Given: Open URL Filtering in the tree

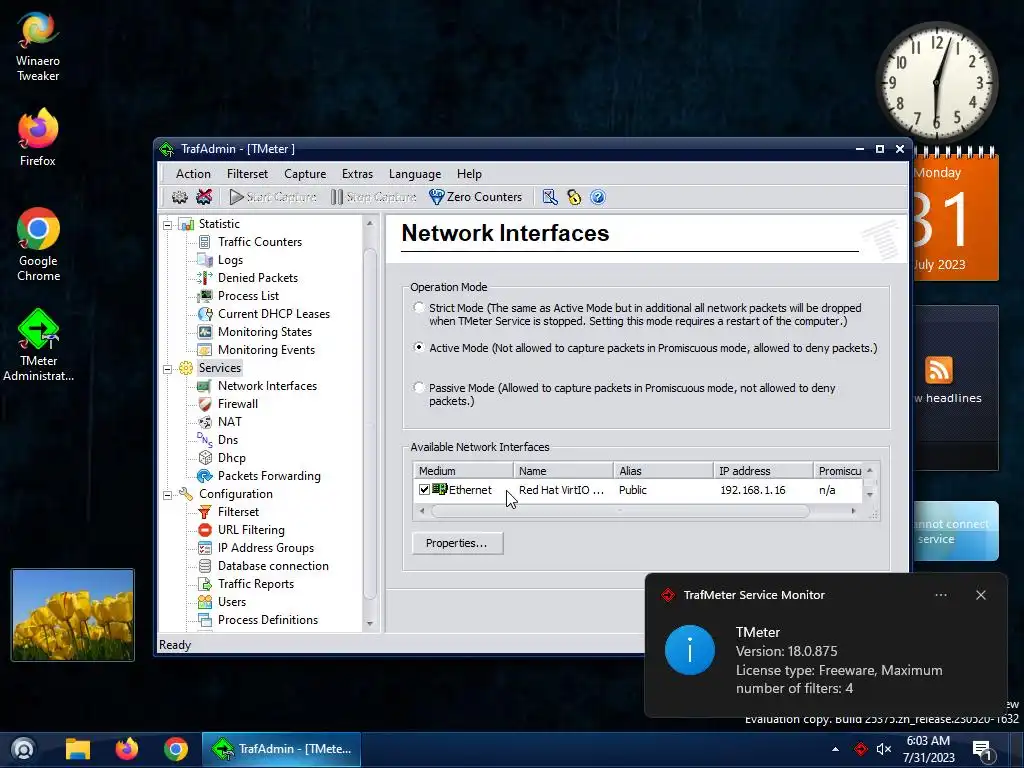Looking at the screenshot, I should point(251,530).
